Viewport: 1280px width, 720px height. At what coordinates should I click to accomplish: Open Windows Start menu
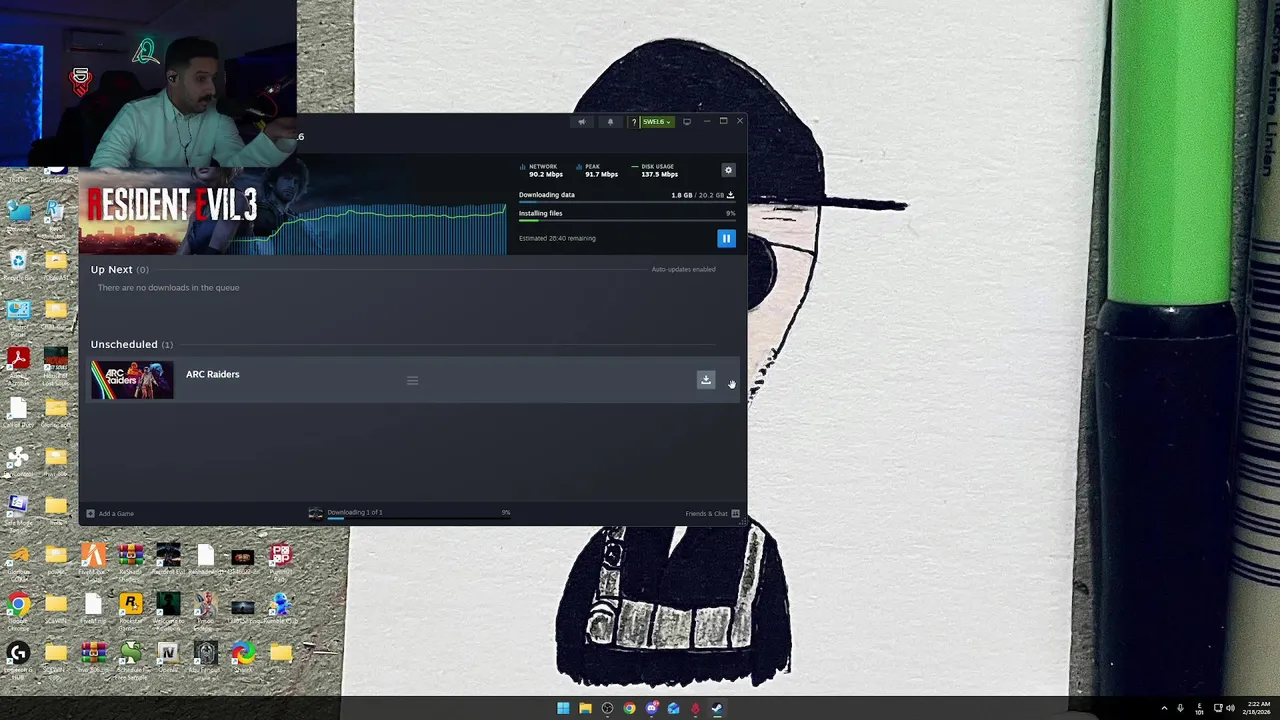563,709
